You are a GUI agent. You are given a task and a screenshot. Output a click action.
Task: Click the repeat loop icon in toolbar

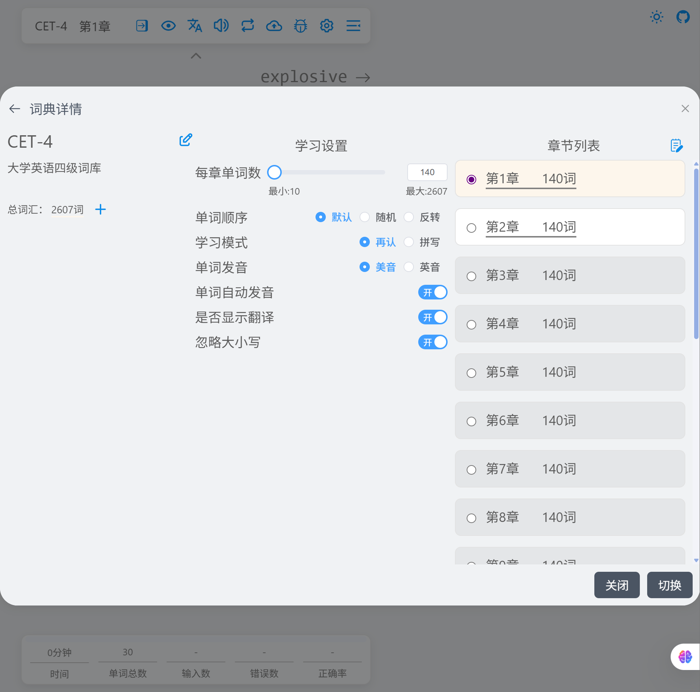click(x=248, y=26)
